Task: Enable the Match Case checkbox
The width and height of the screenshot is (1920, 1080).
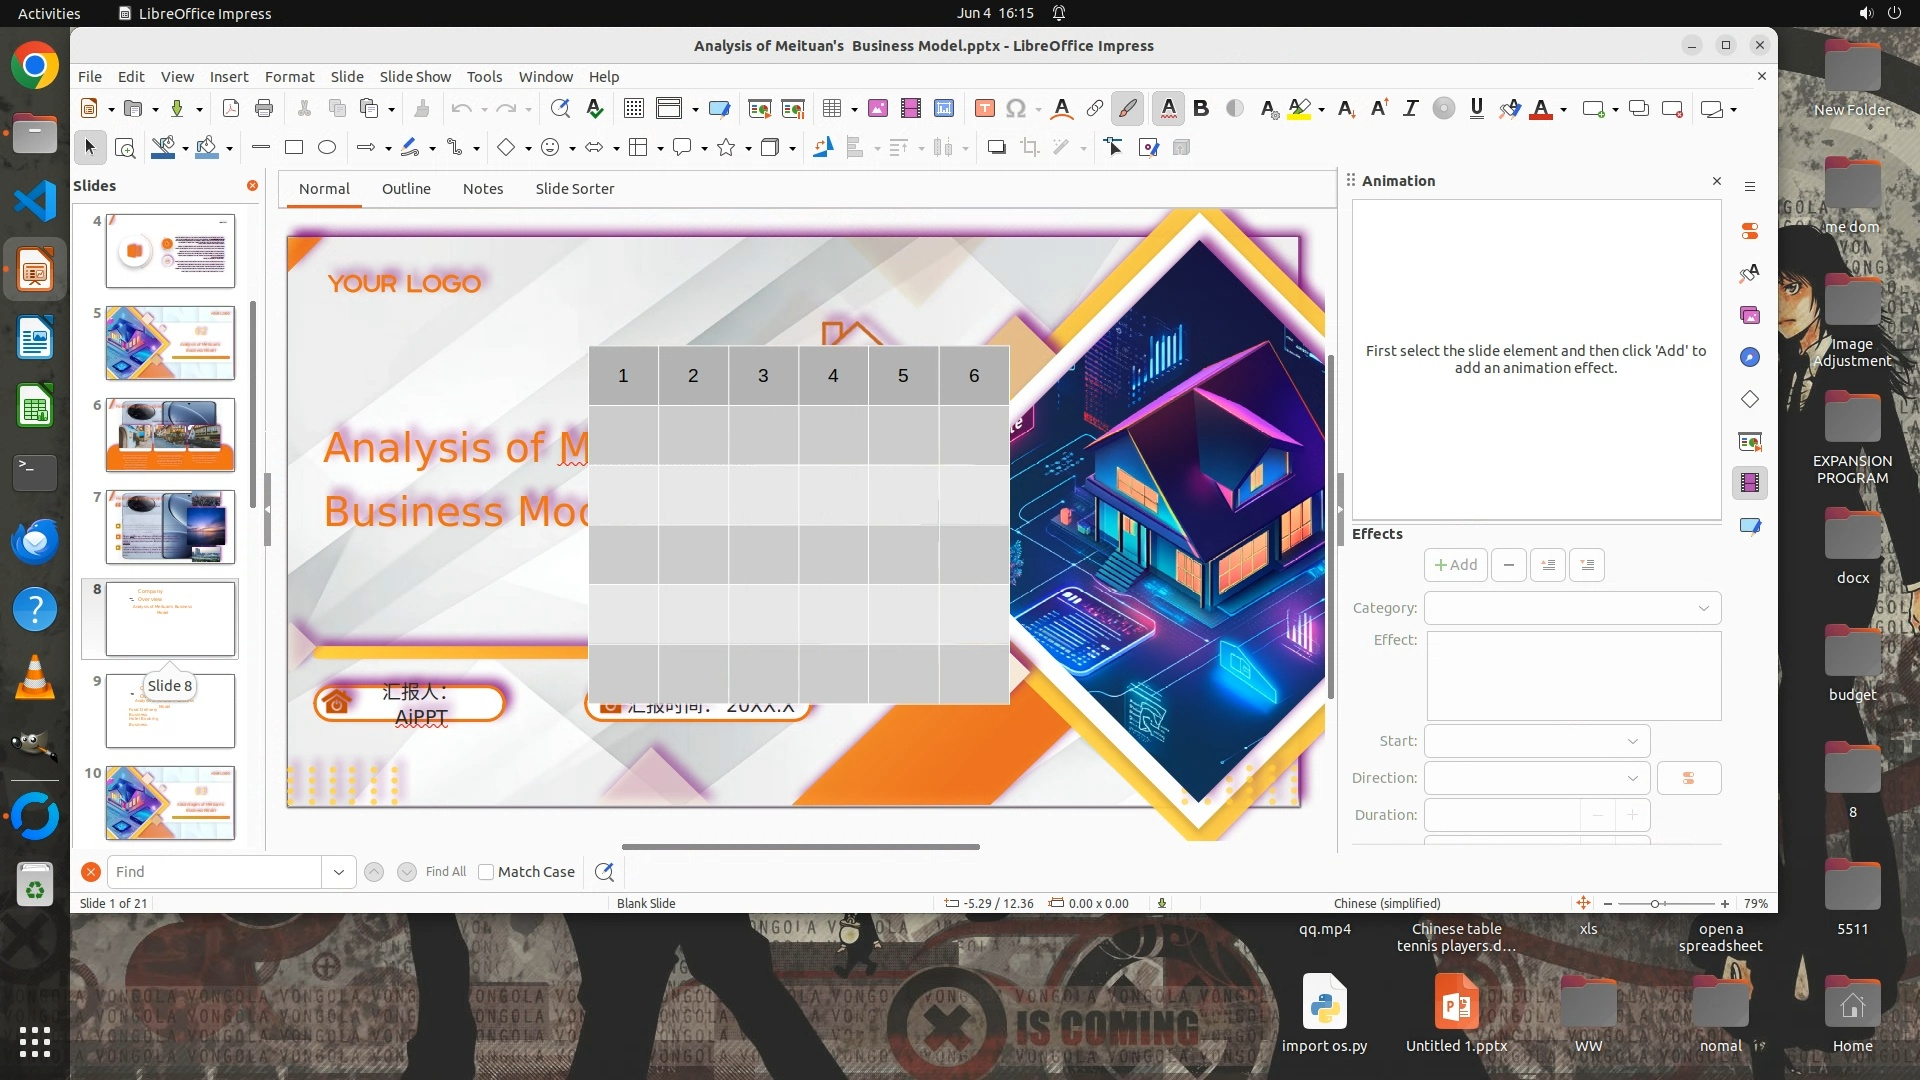Action: point(486,872)
